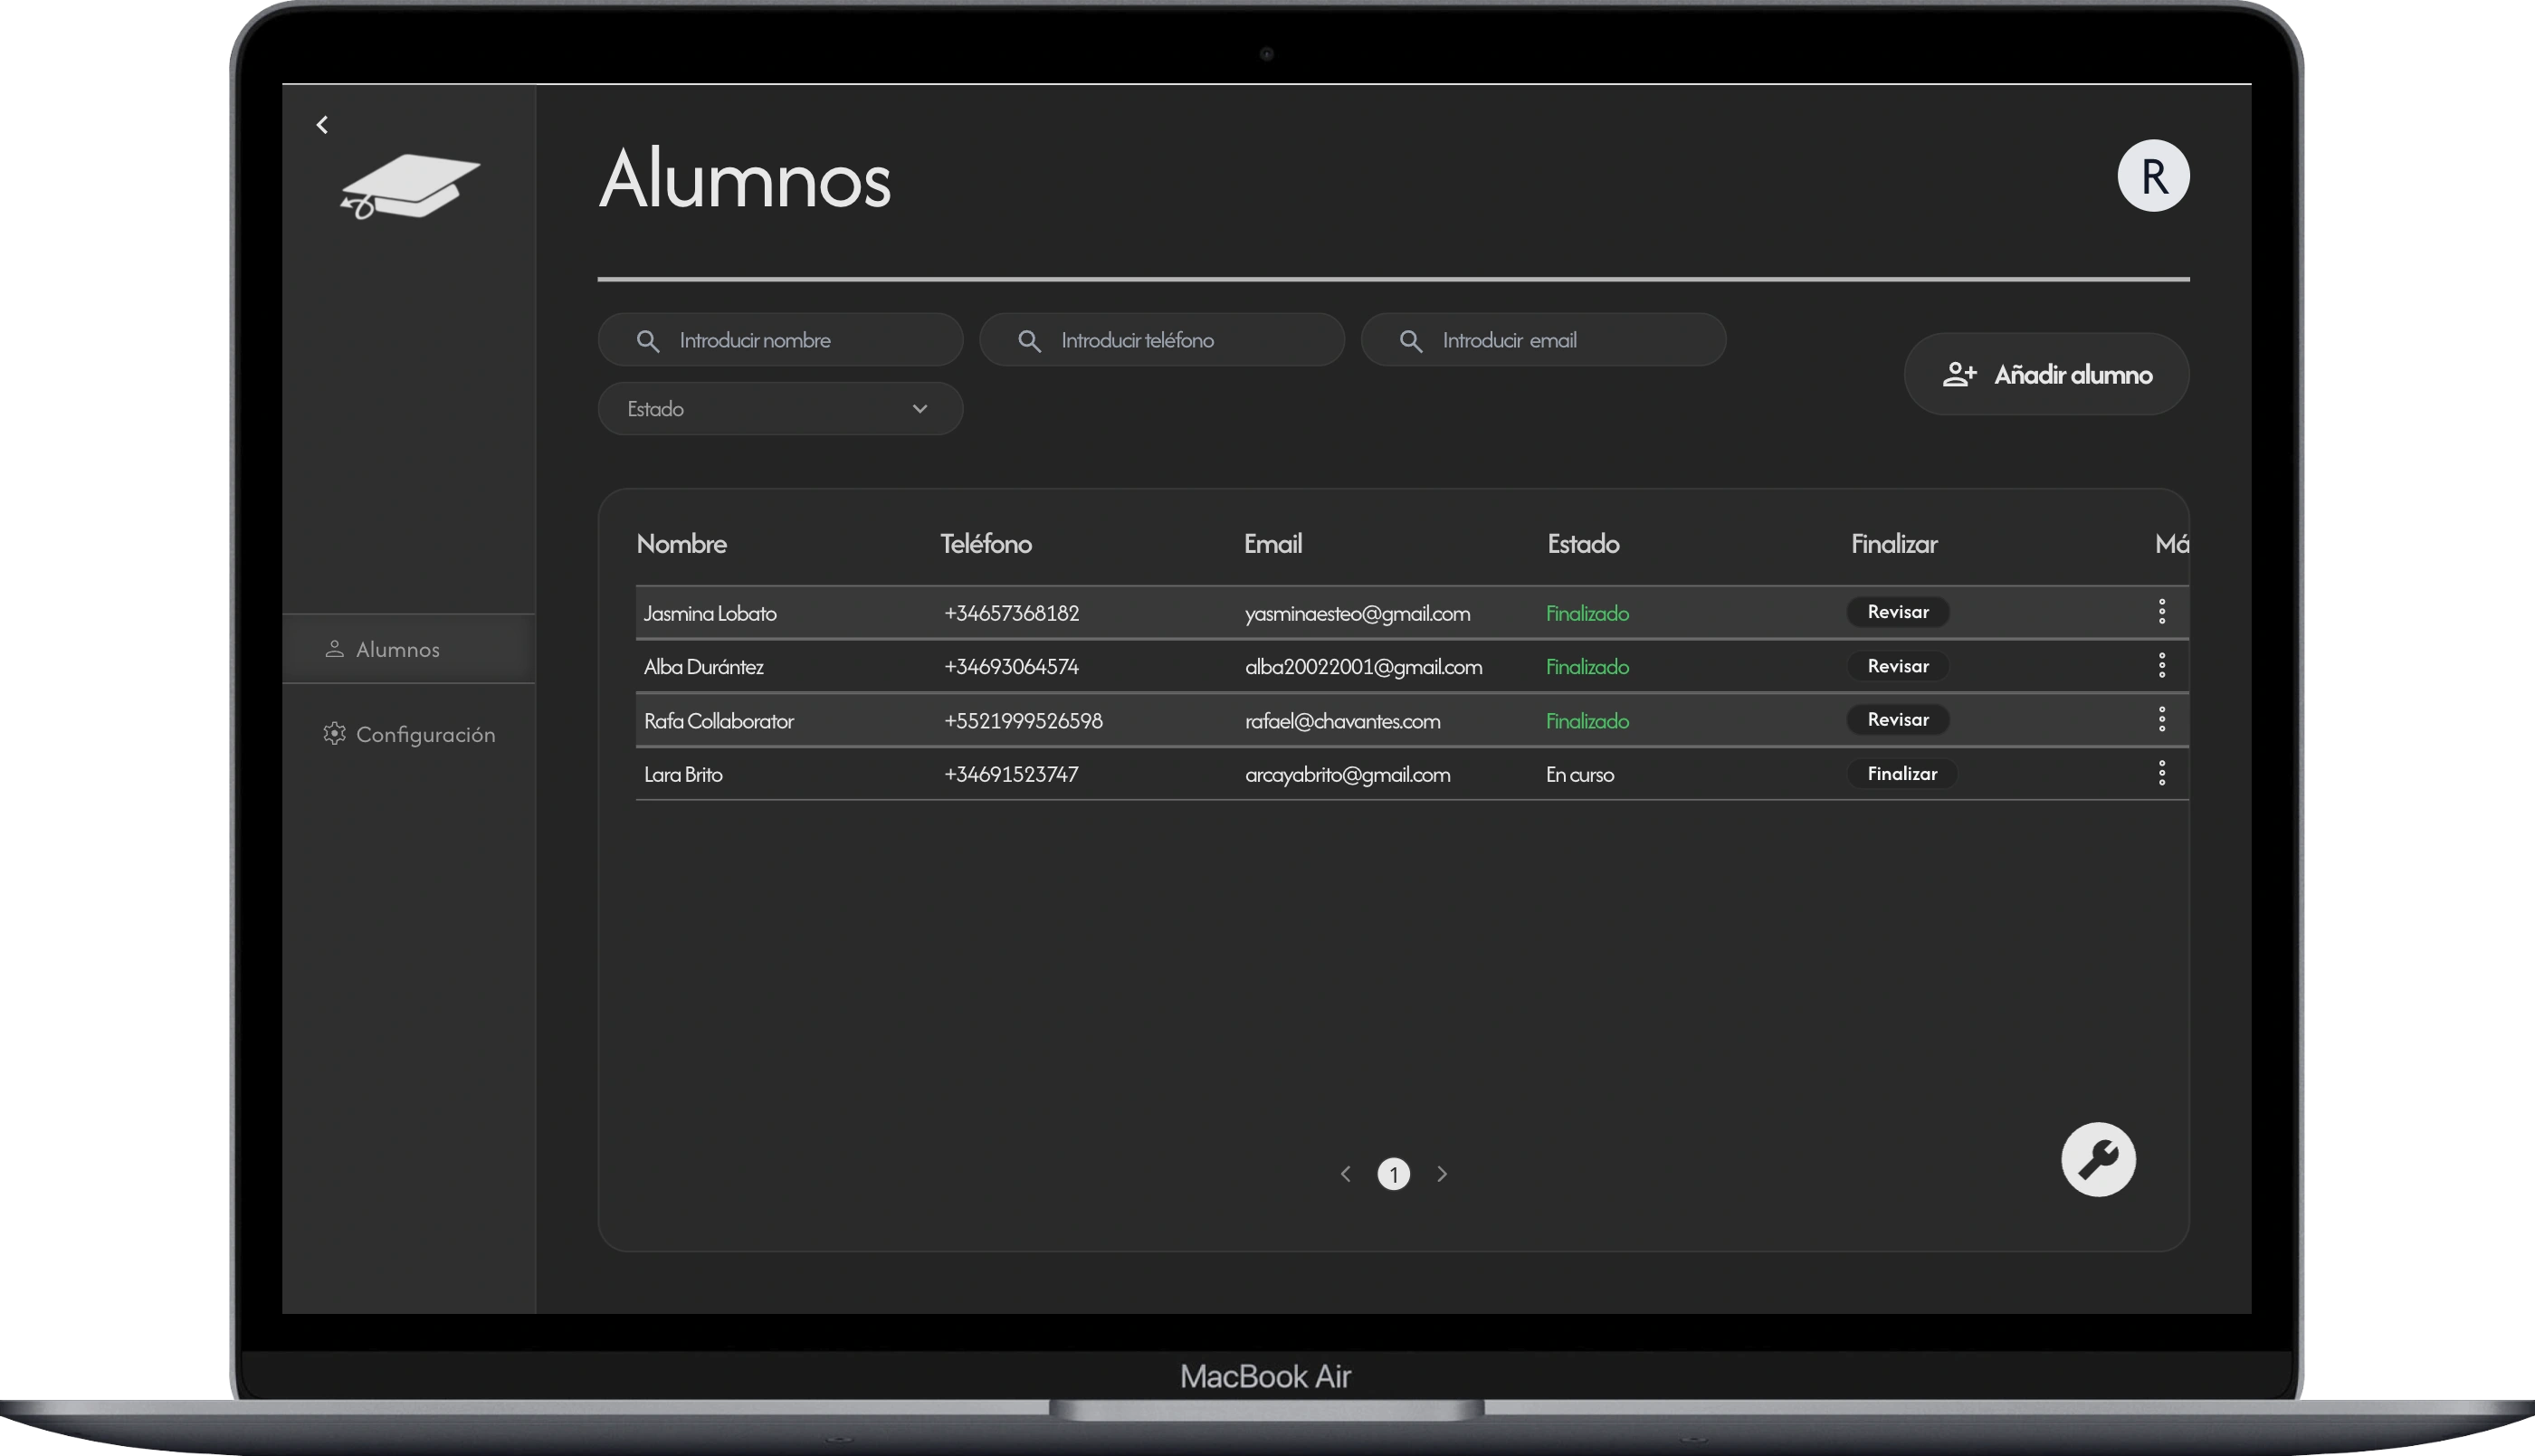Click search icon in teléfono field
Image resolution: width=2535 pixels, height=1456 pixels.
pyautogui.click(x=1029, y=341)
